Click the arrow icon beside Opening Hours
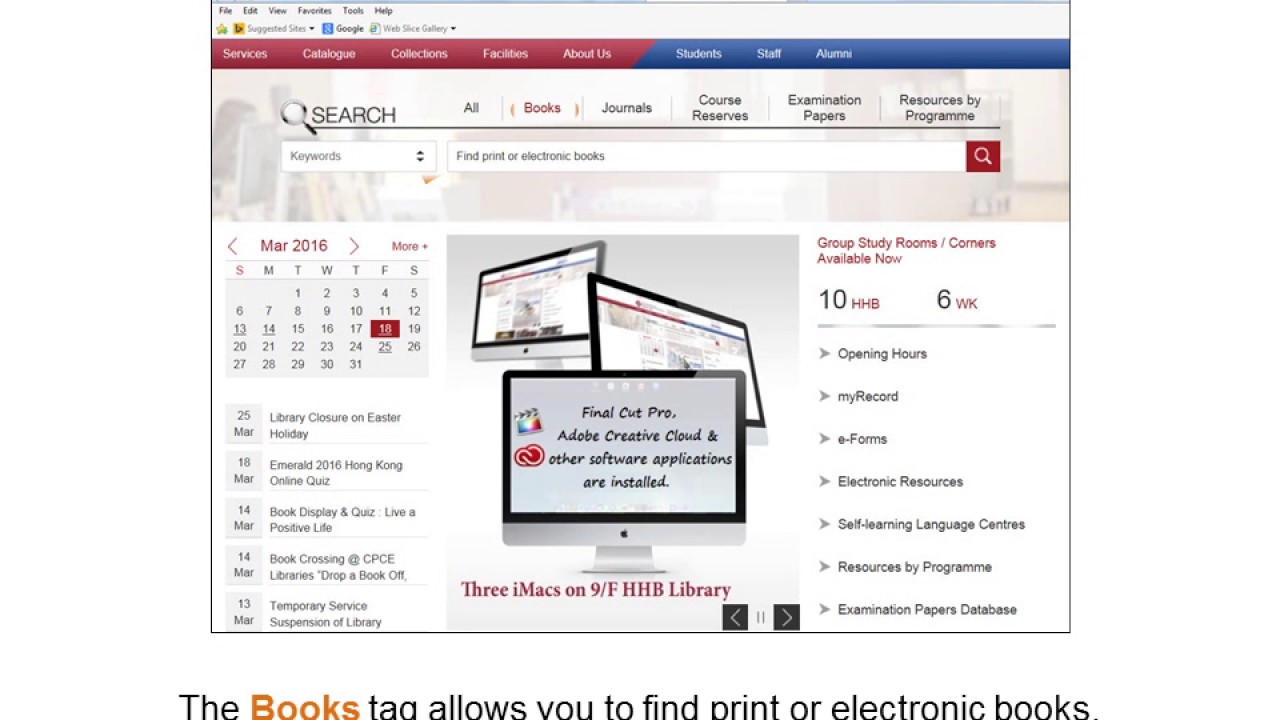The image size is (1280, 720). click(824, 353)
